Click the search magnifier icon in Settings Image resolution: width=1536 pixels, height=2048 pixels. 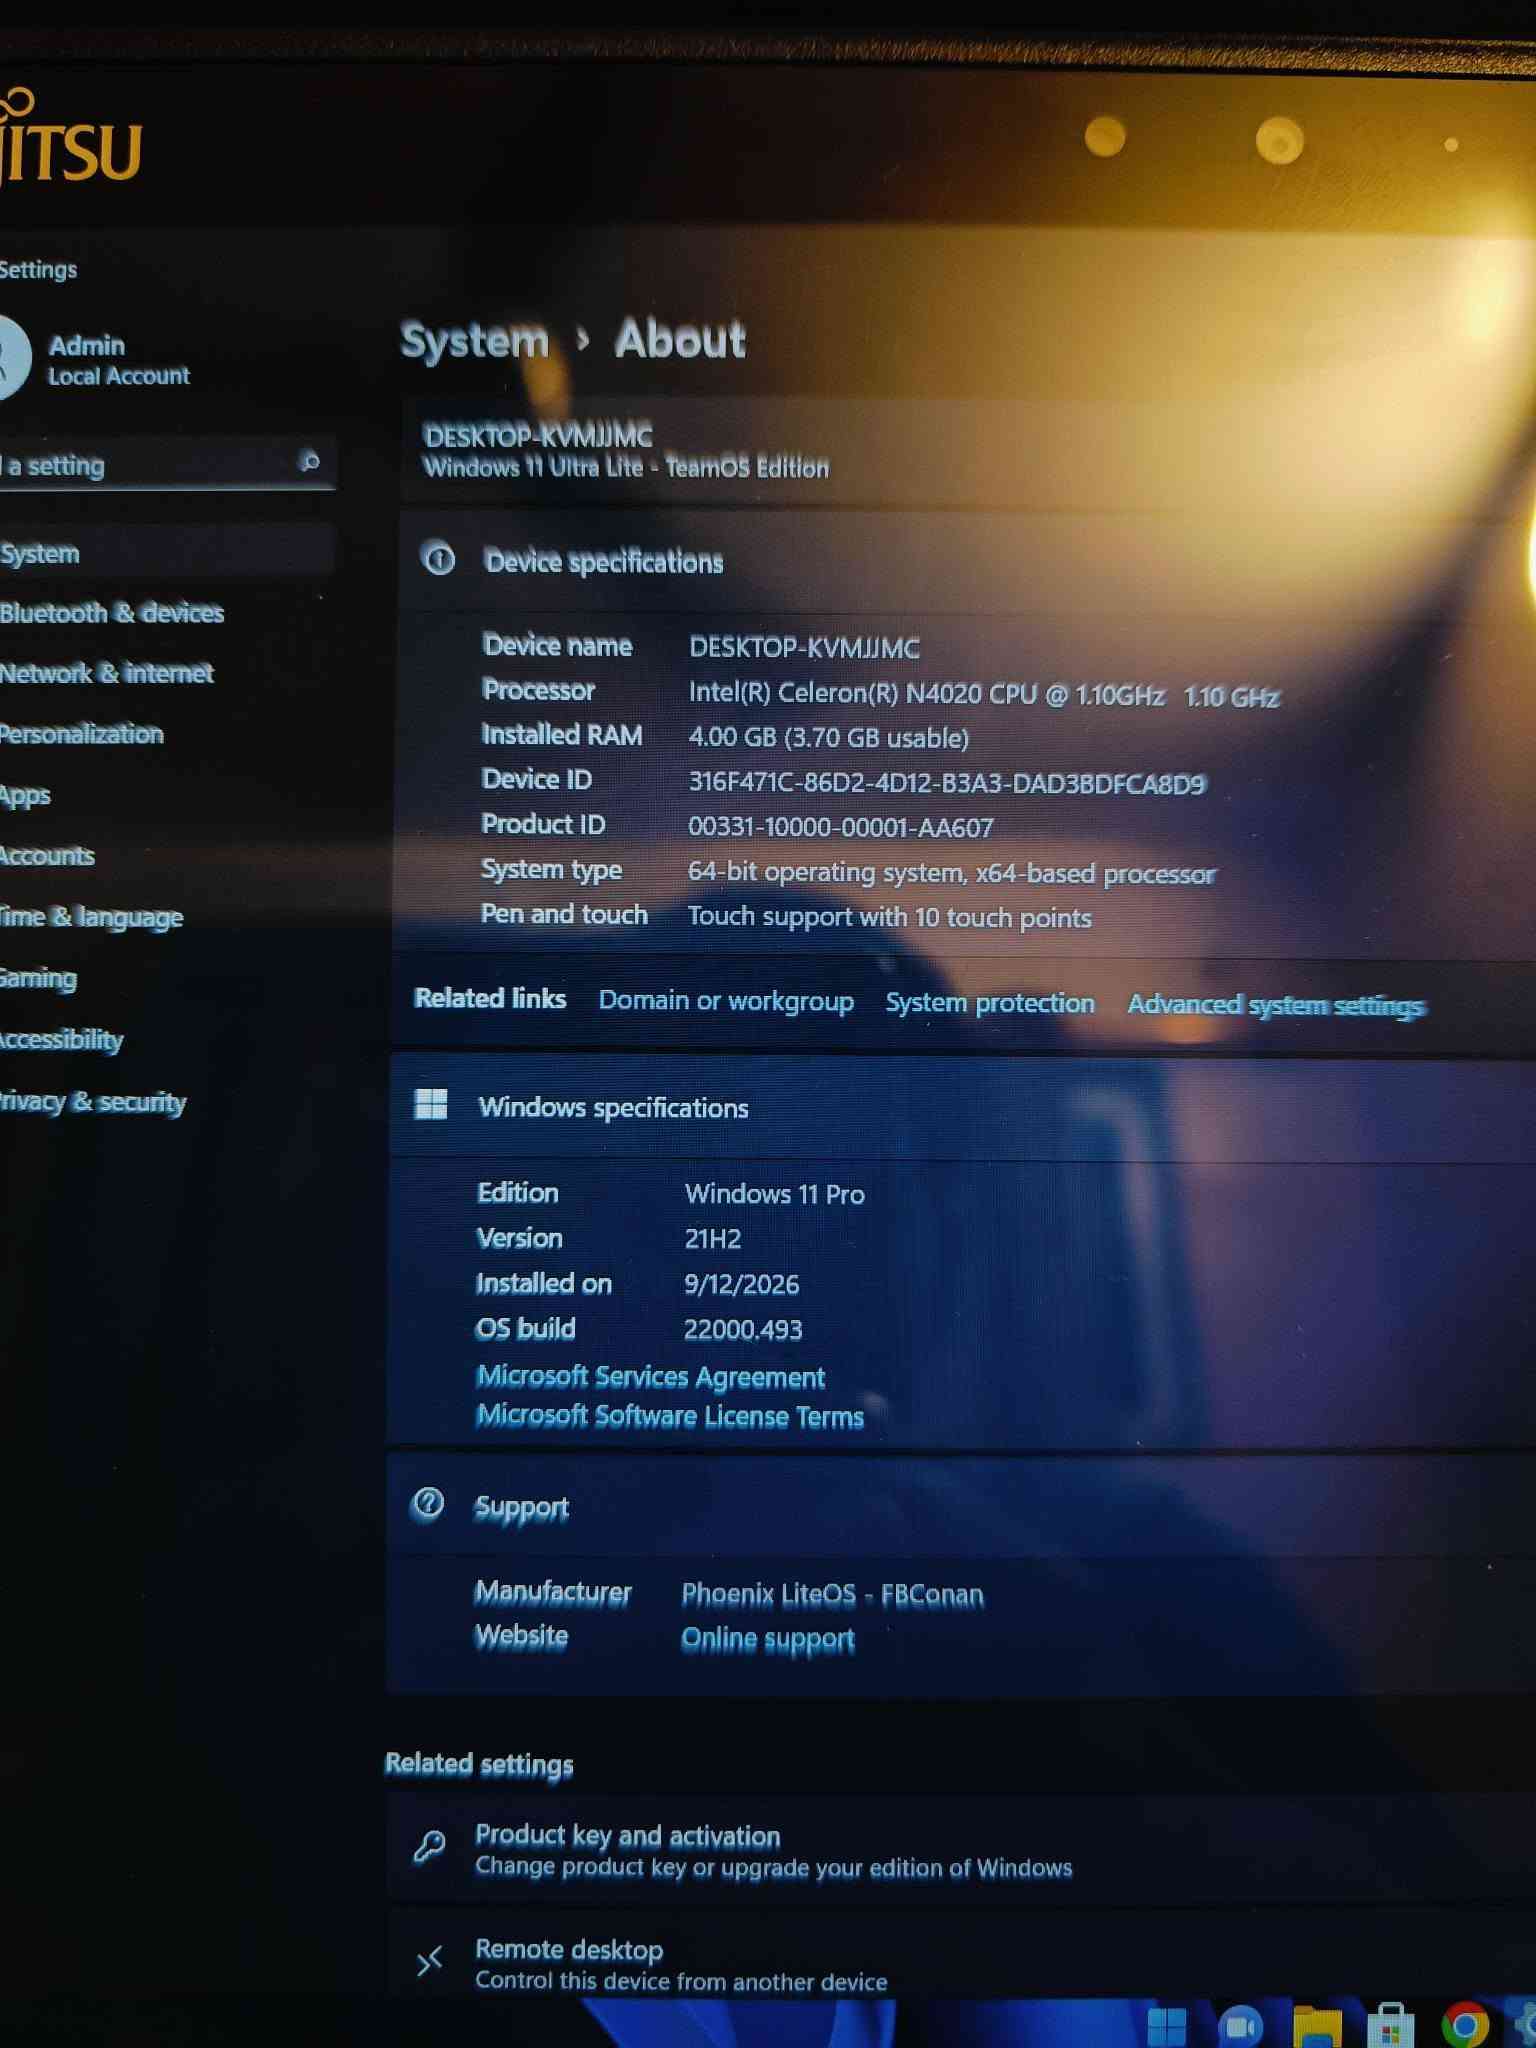pyautogui.click(x=310, y=461)
